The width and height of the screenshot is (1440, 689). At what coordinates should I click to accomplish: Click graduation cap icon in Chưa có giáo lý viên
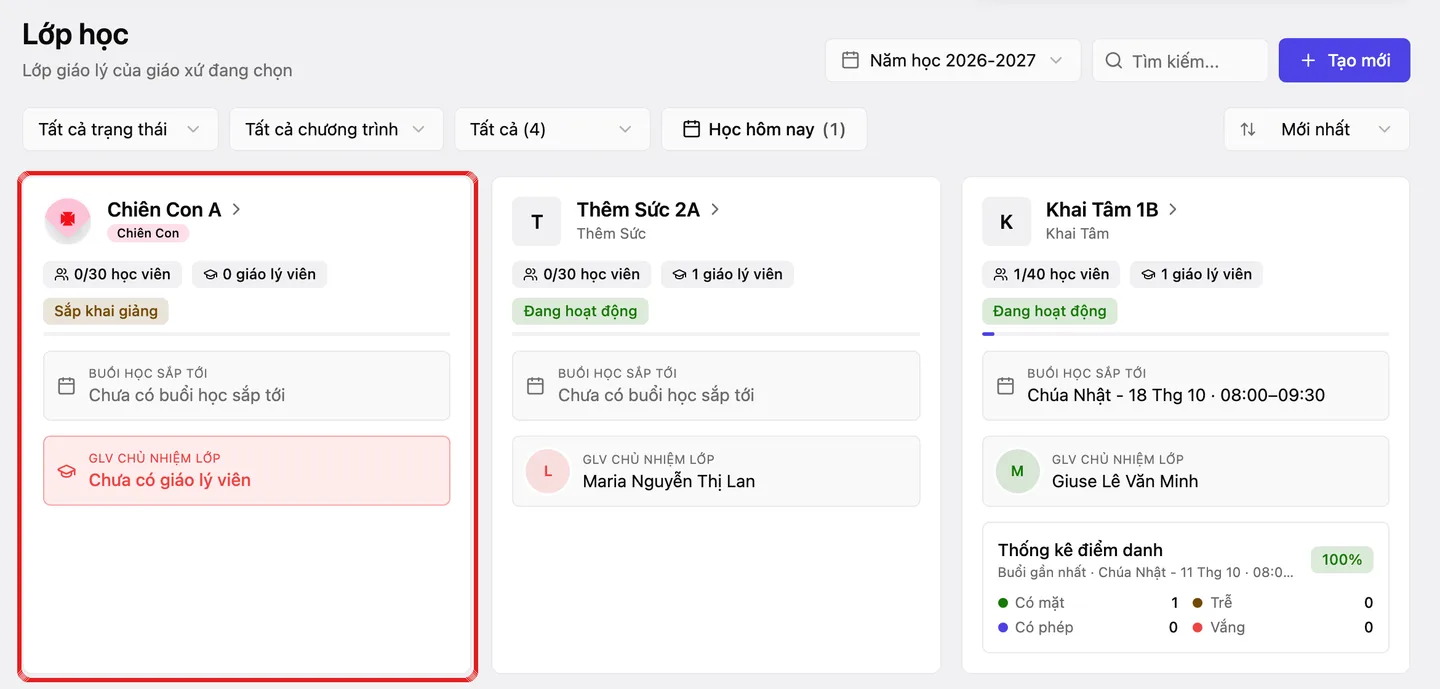(67, 471)
